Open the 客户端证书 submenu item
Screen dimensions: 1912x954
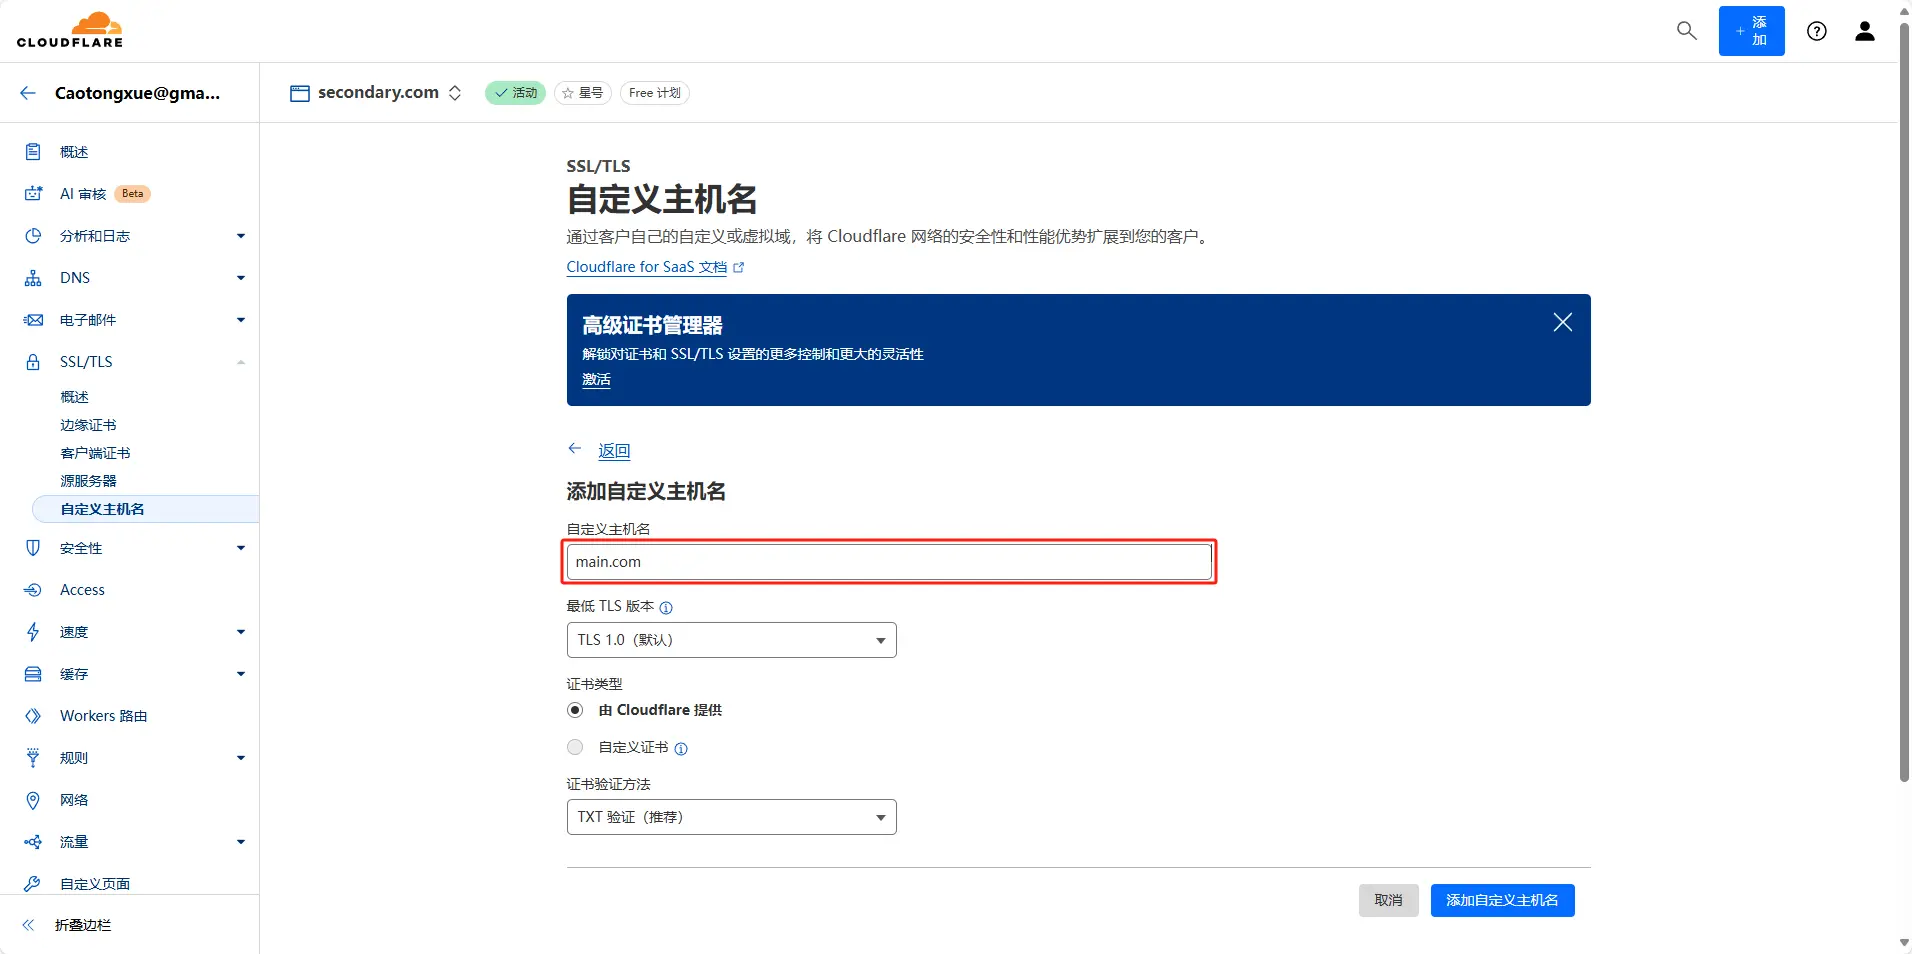coord(95,453)
